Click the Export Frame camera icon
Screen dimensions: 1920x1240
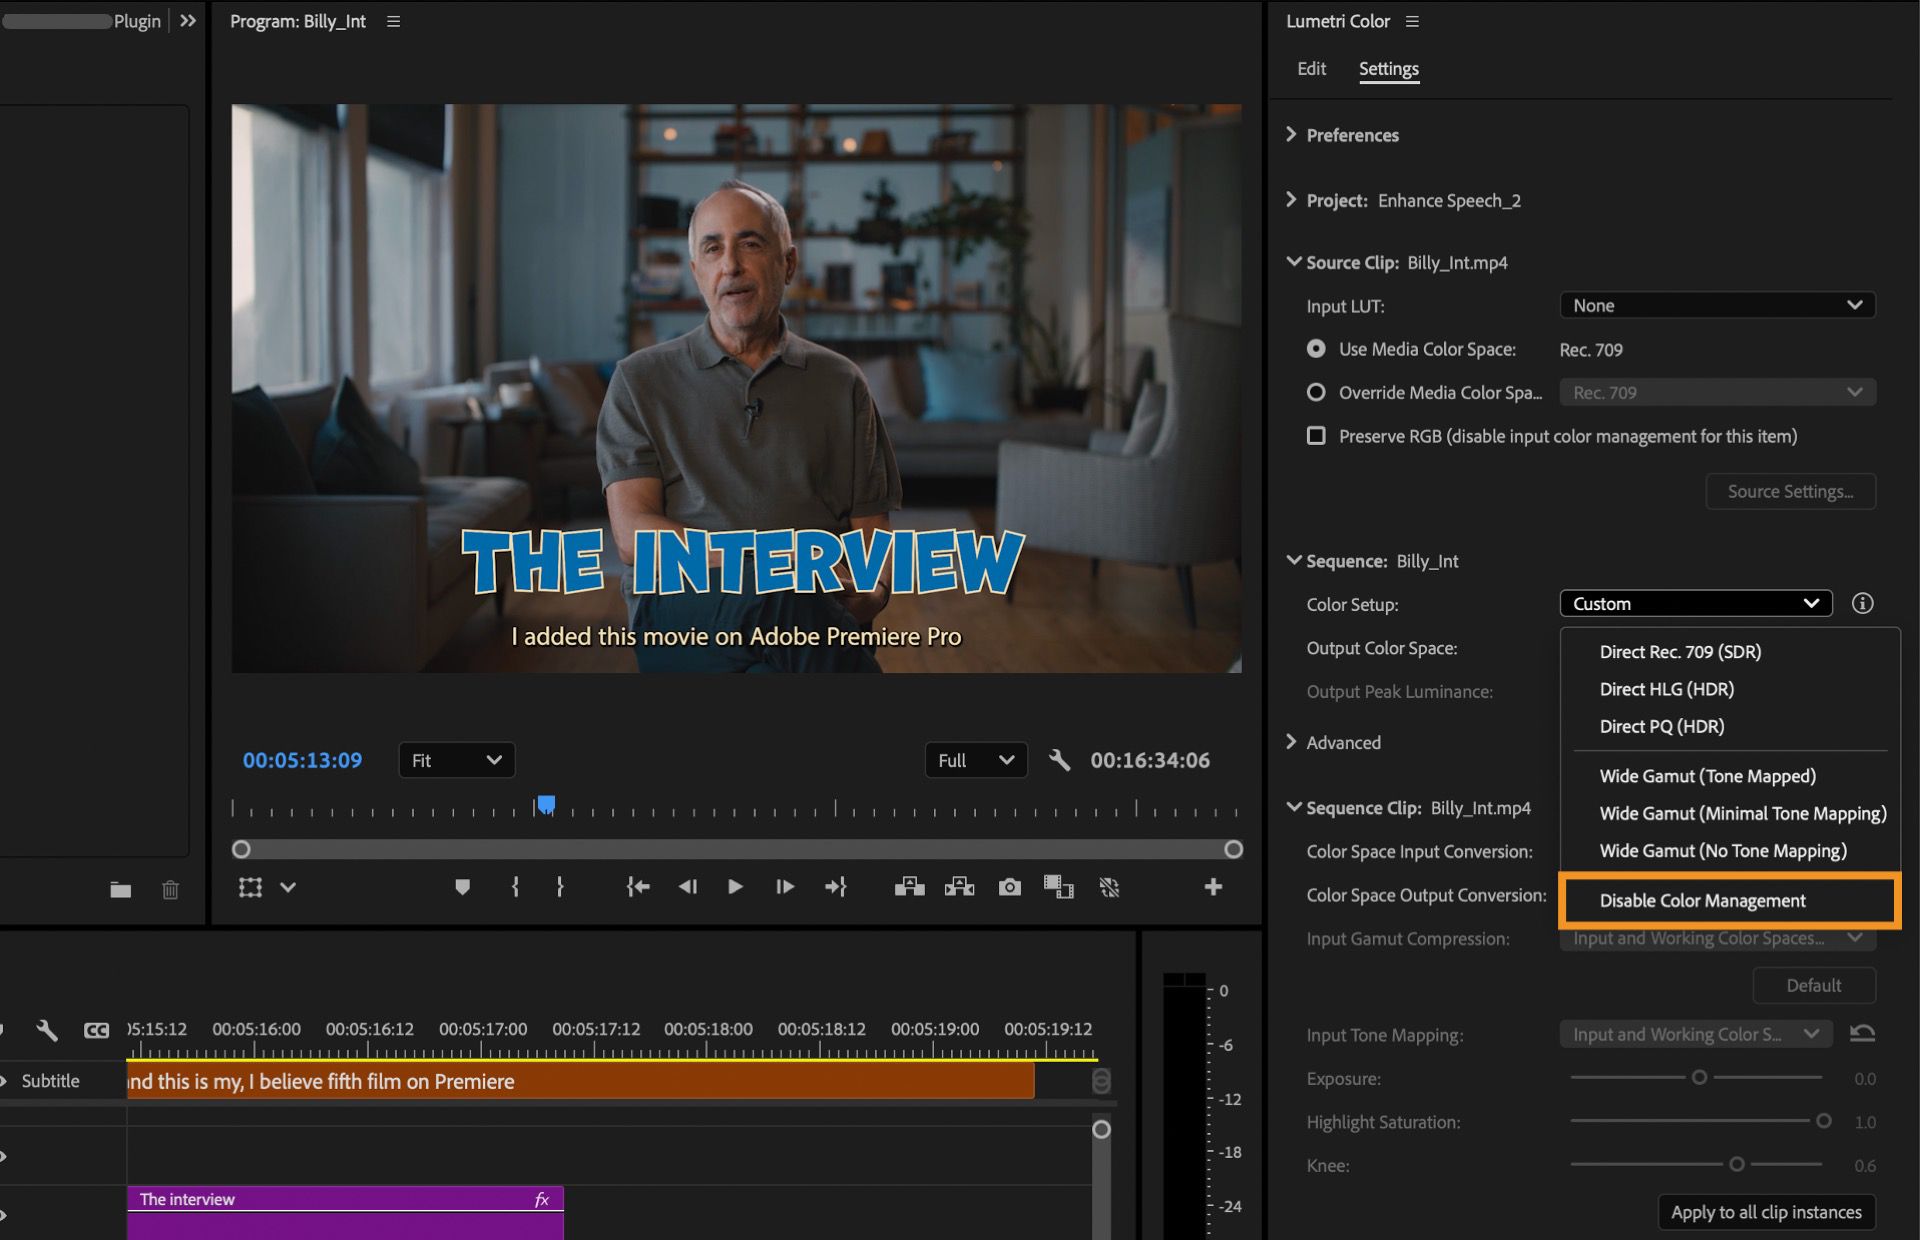[1009, 886]
